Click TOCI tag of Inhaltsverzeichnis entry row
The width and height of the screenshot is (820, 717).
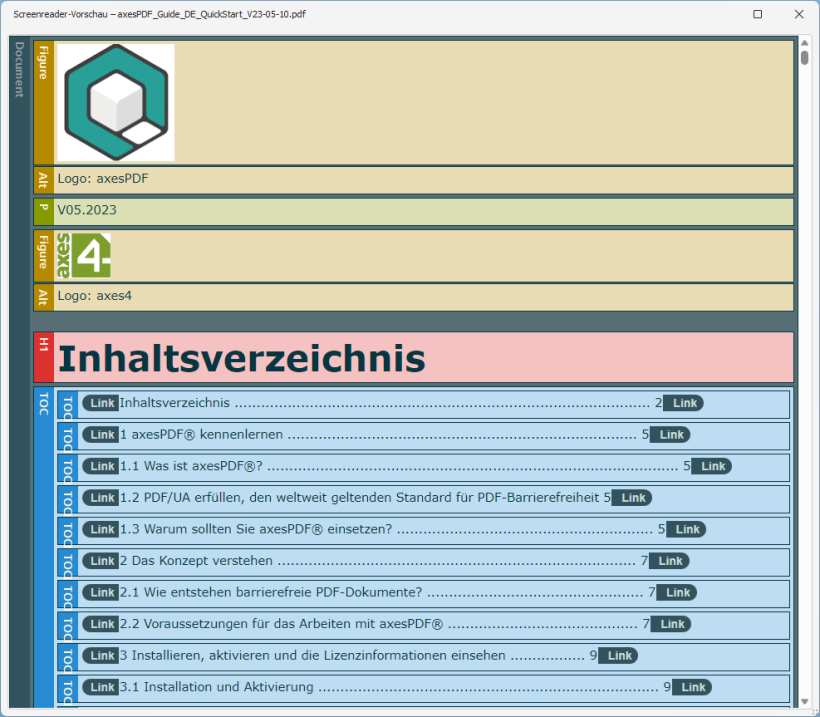[68, 405]
